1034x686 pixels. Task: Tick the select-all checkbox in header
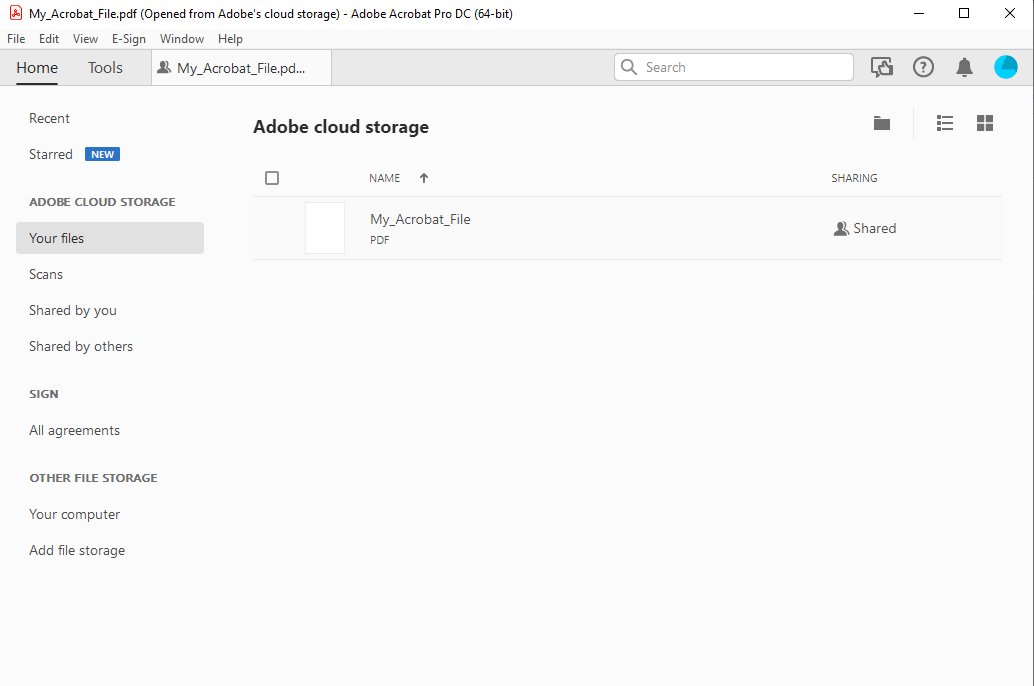272,178
